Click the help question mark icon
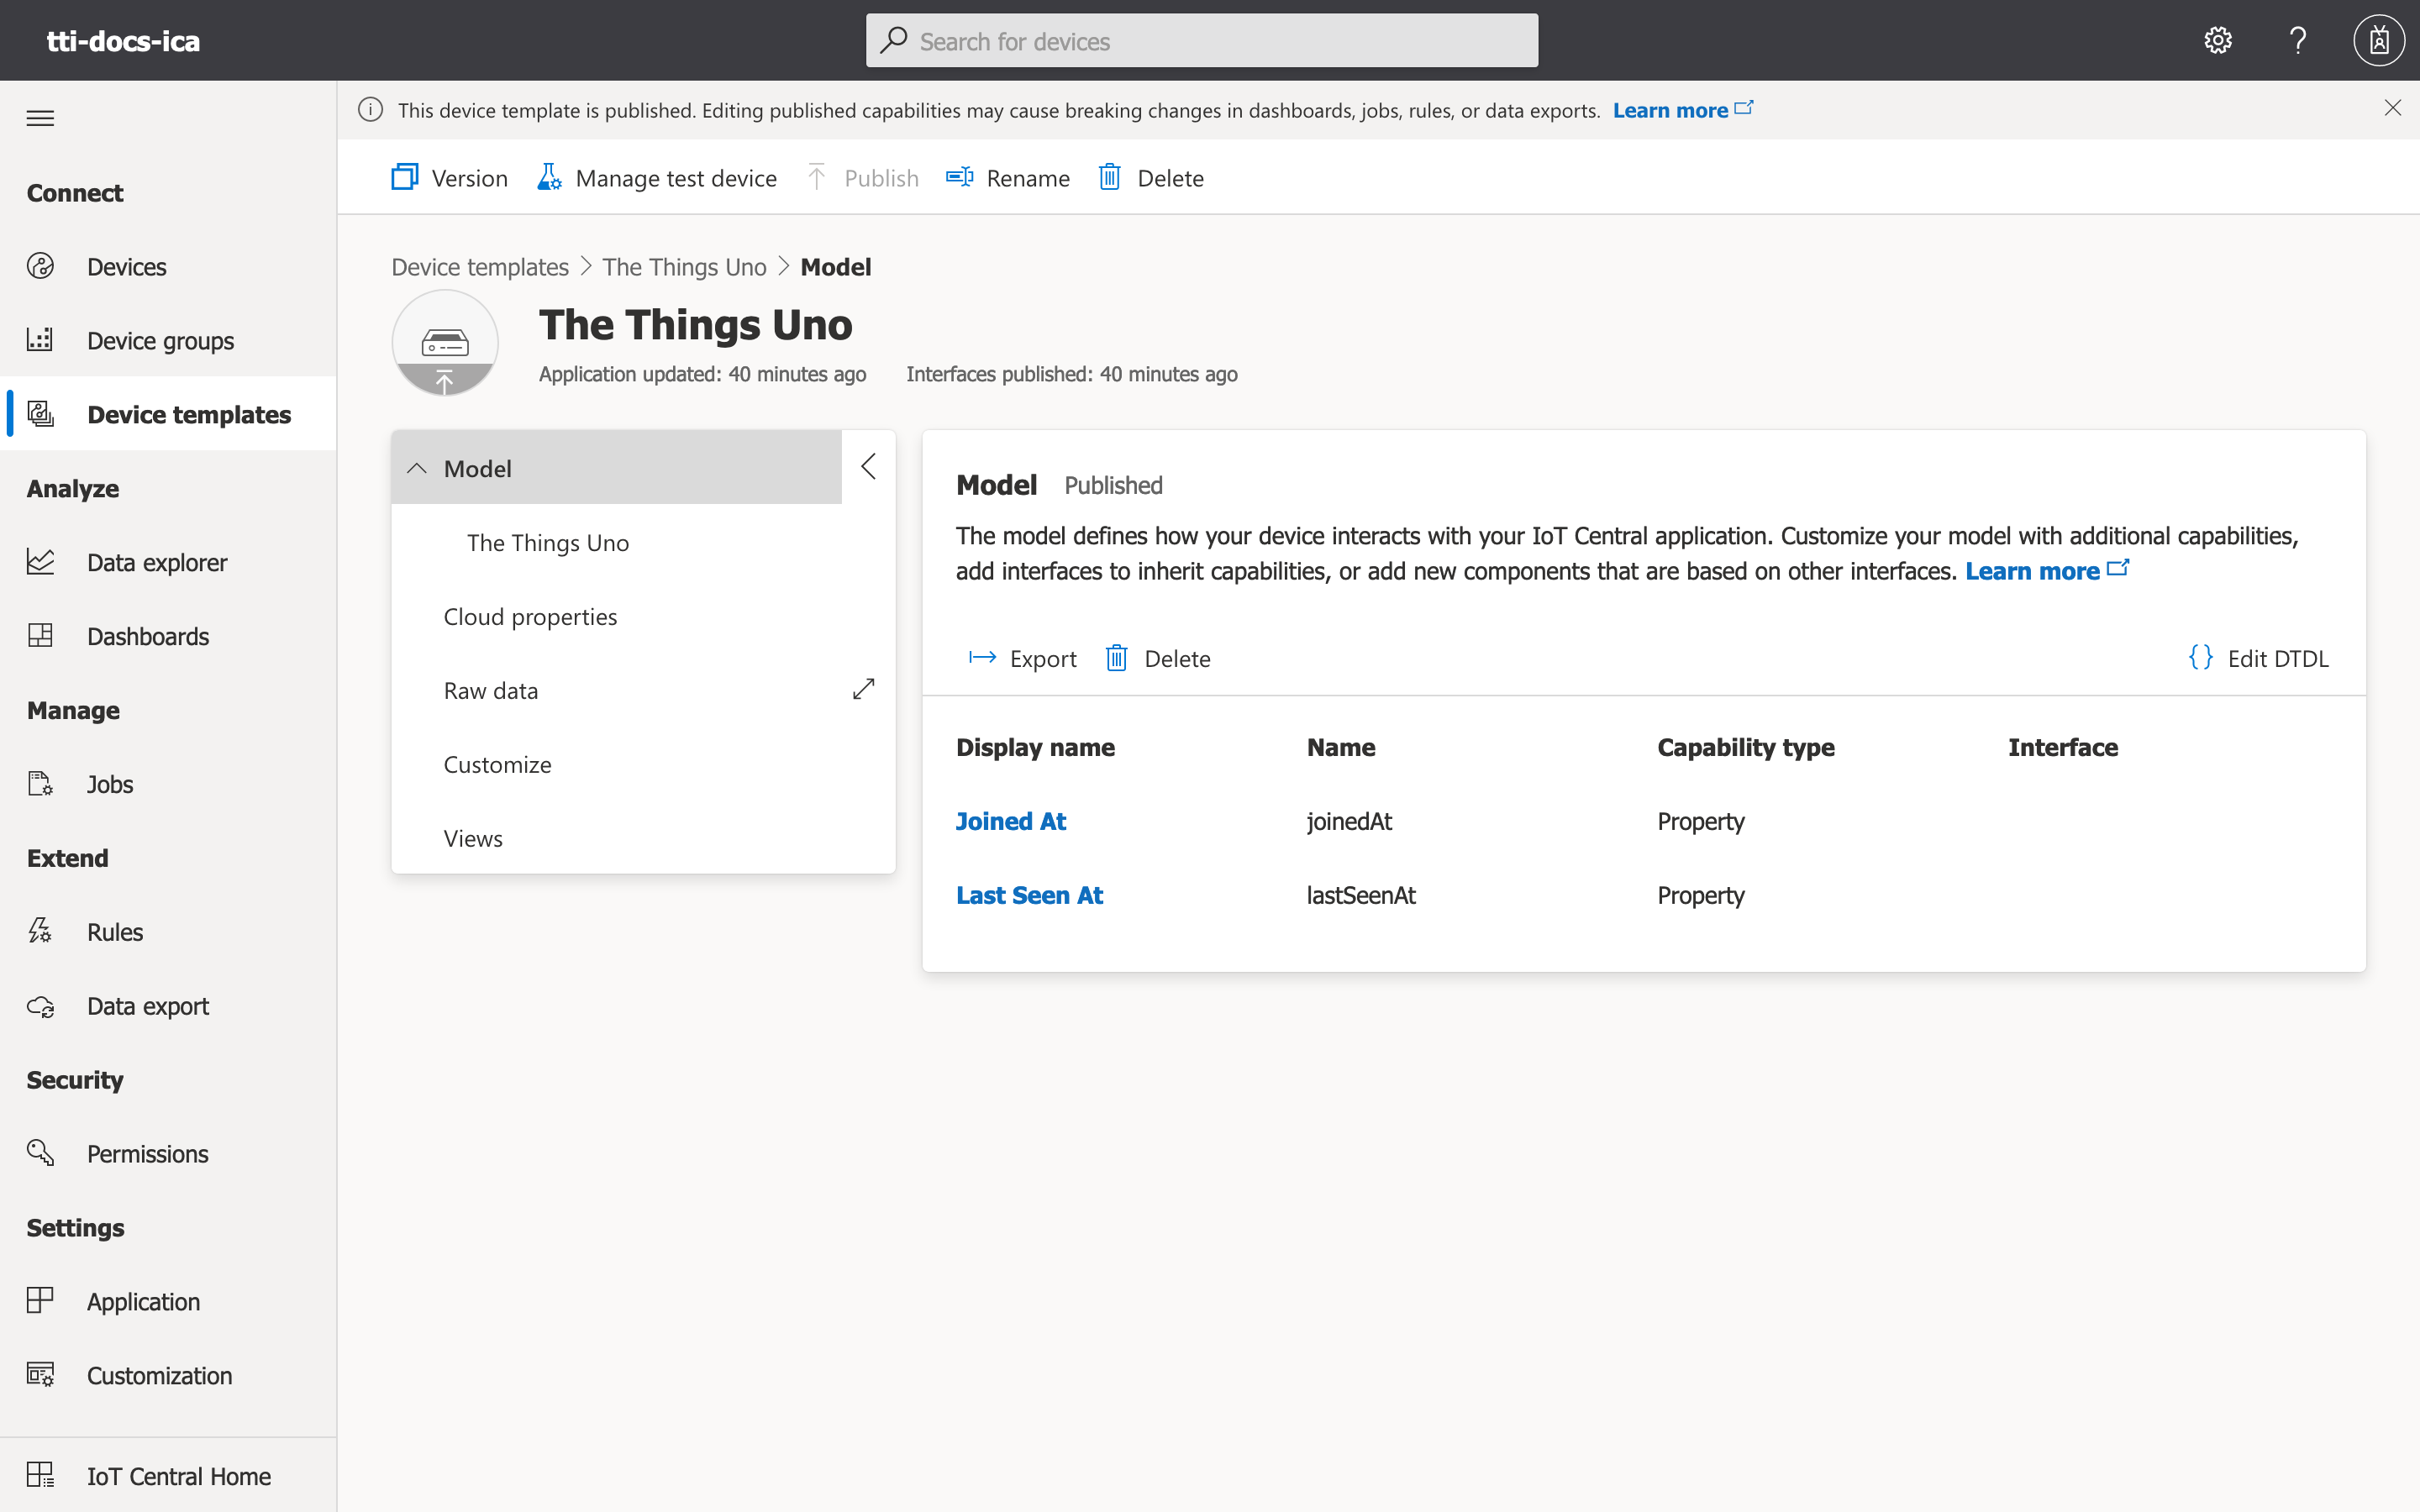 (2297, 40)
